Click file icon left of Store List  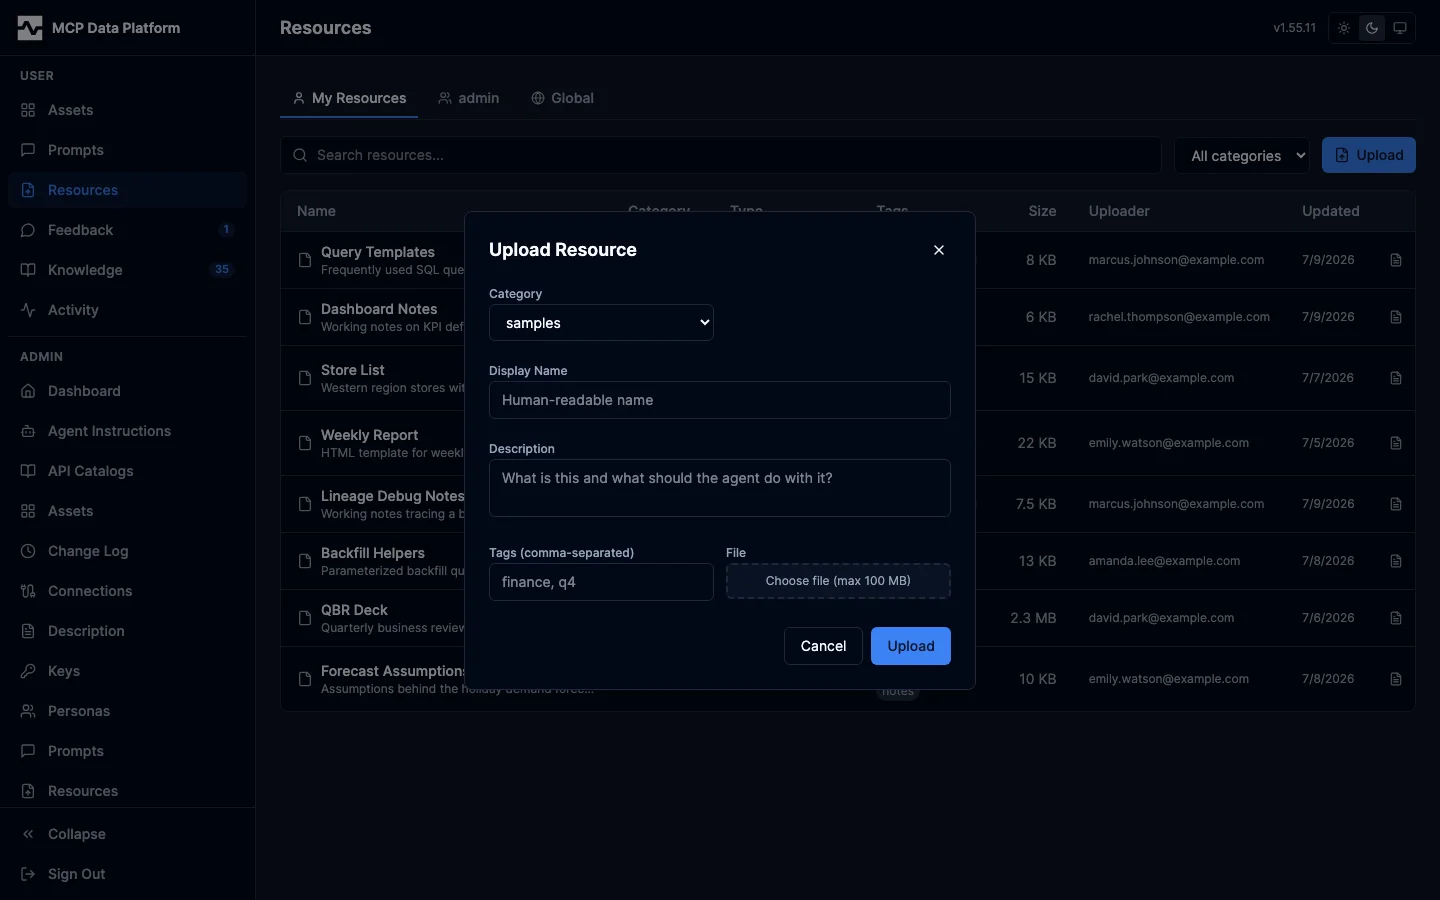(305, 378)
